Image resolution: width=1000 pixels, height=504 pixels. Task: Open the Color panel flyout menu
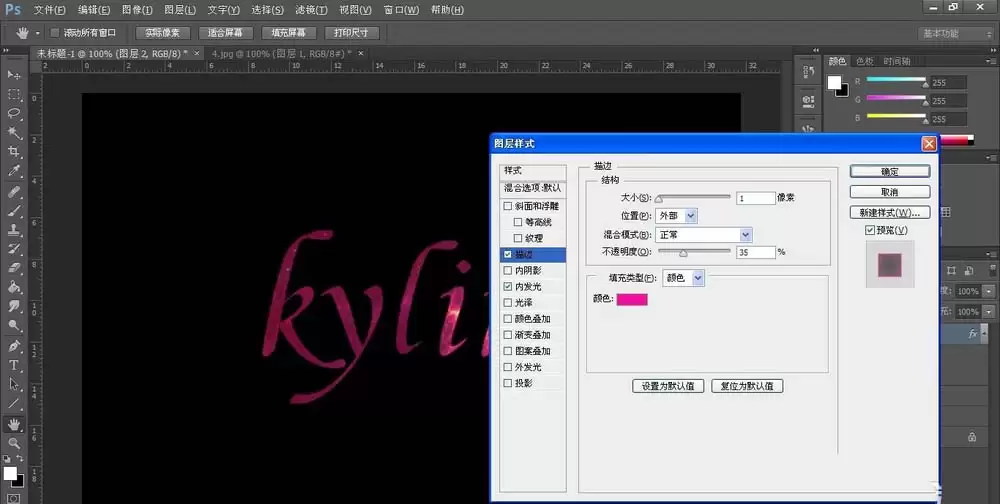[x=990, y=61]
